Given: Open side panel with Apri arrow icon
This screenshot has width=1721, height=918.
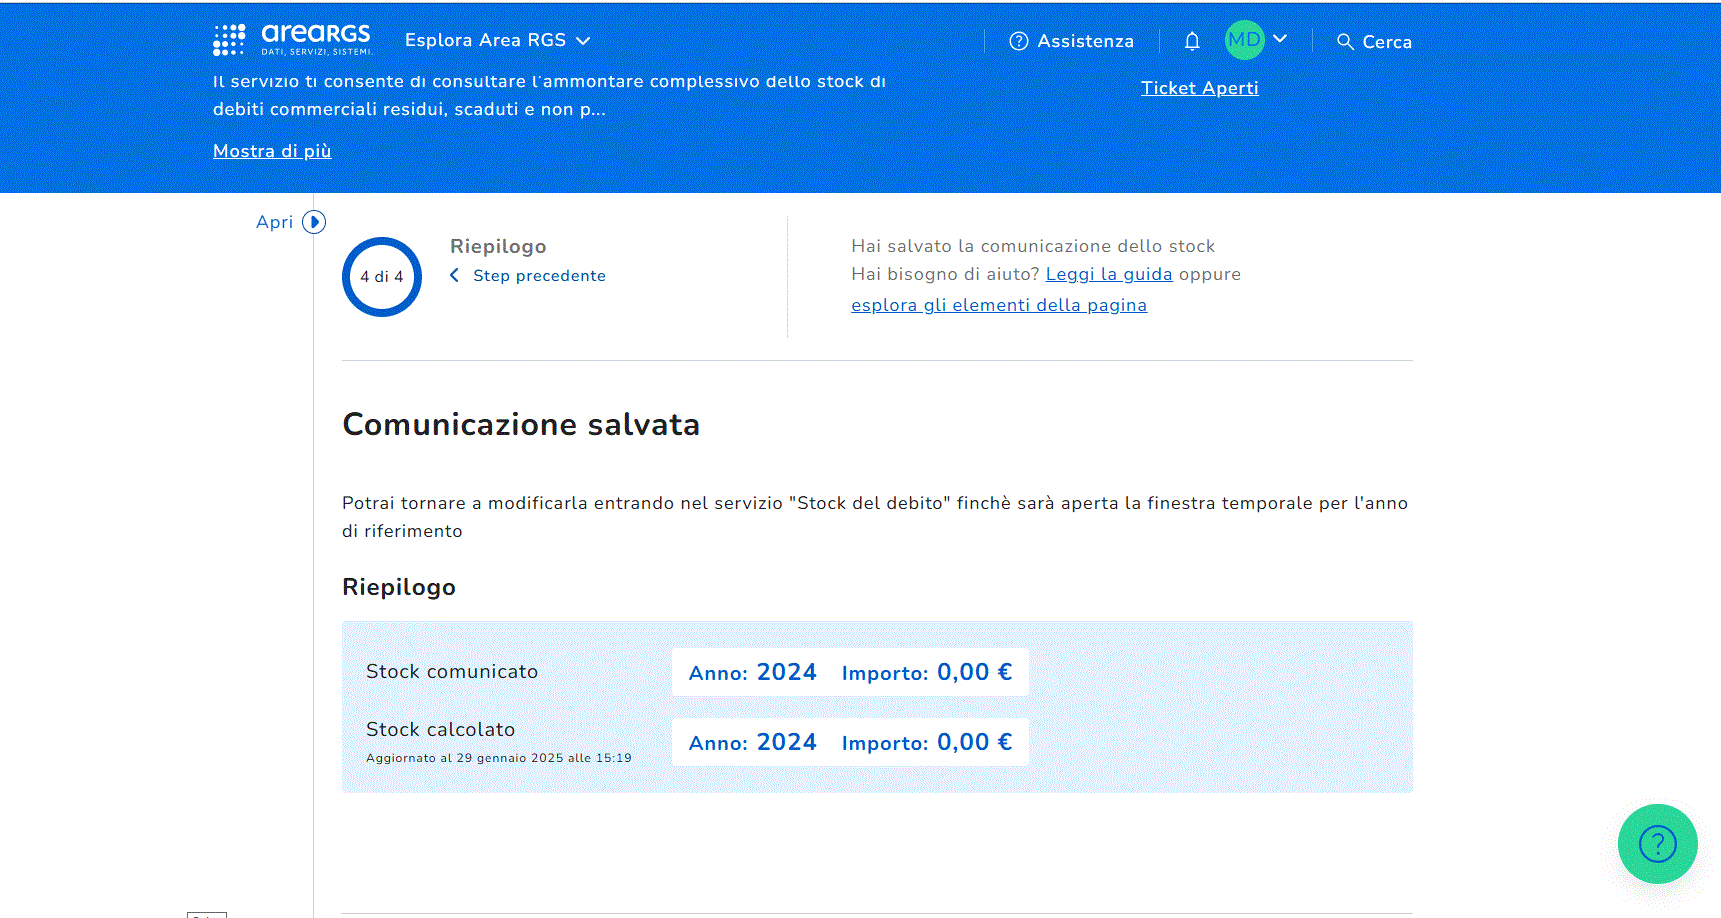Looking at the screenshot, I should (x=314, y=222).
